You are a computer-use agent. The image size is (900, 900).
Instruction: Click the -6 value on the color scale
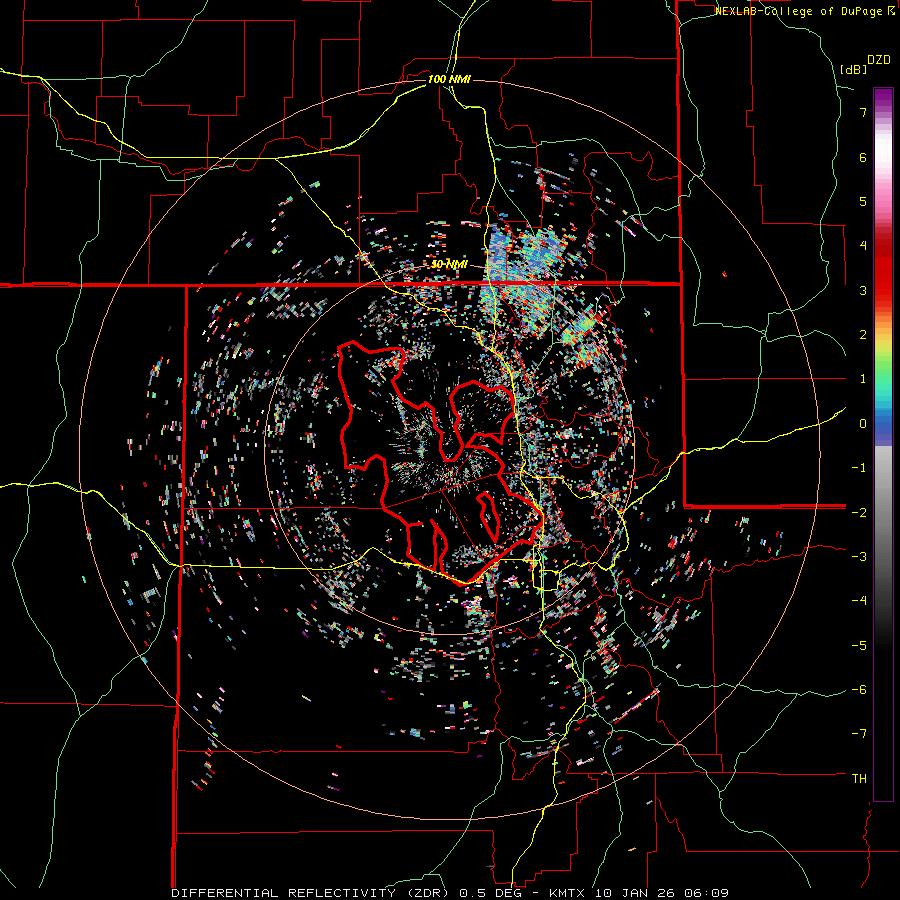click(859, 690)
